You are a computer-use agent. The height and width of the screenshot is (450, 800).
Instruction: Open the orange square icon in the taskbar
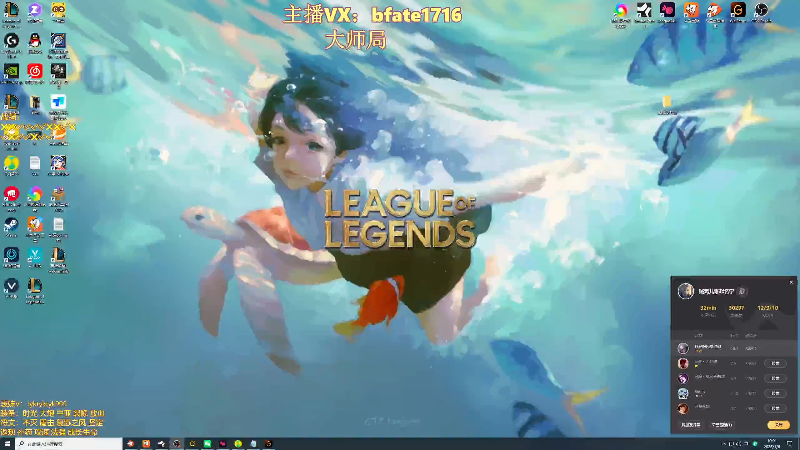(146, 444)
